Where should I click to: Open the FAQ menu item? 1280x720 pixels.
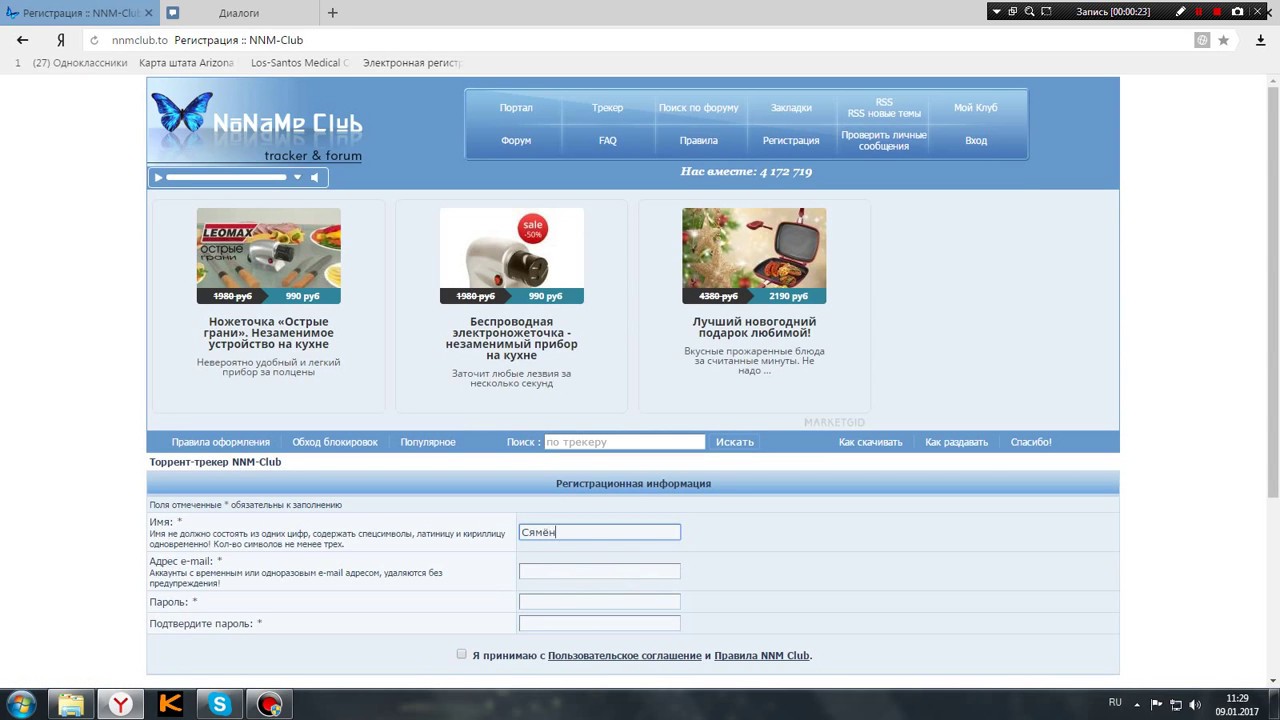tap(607, 141)
